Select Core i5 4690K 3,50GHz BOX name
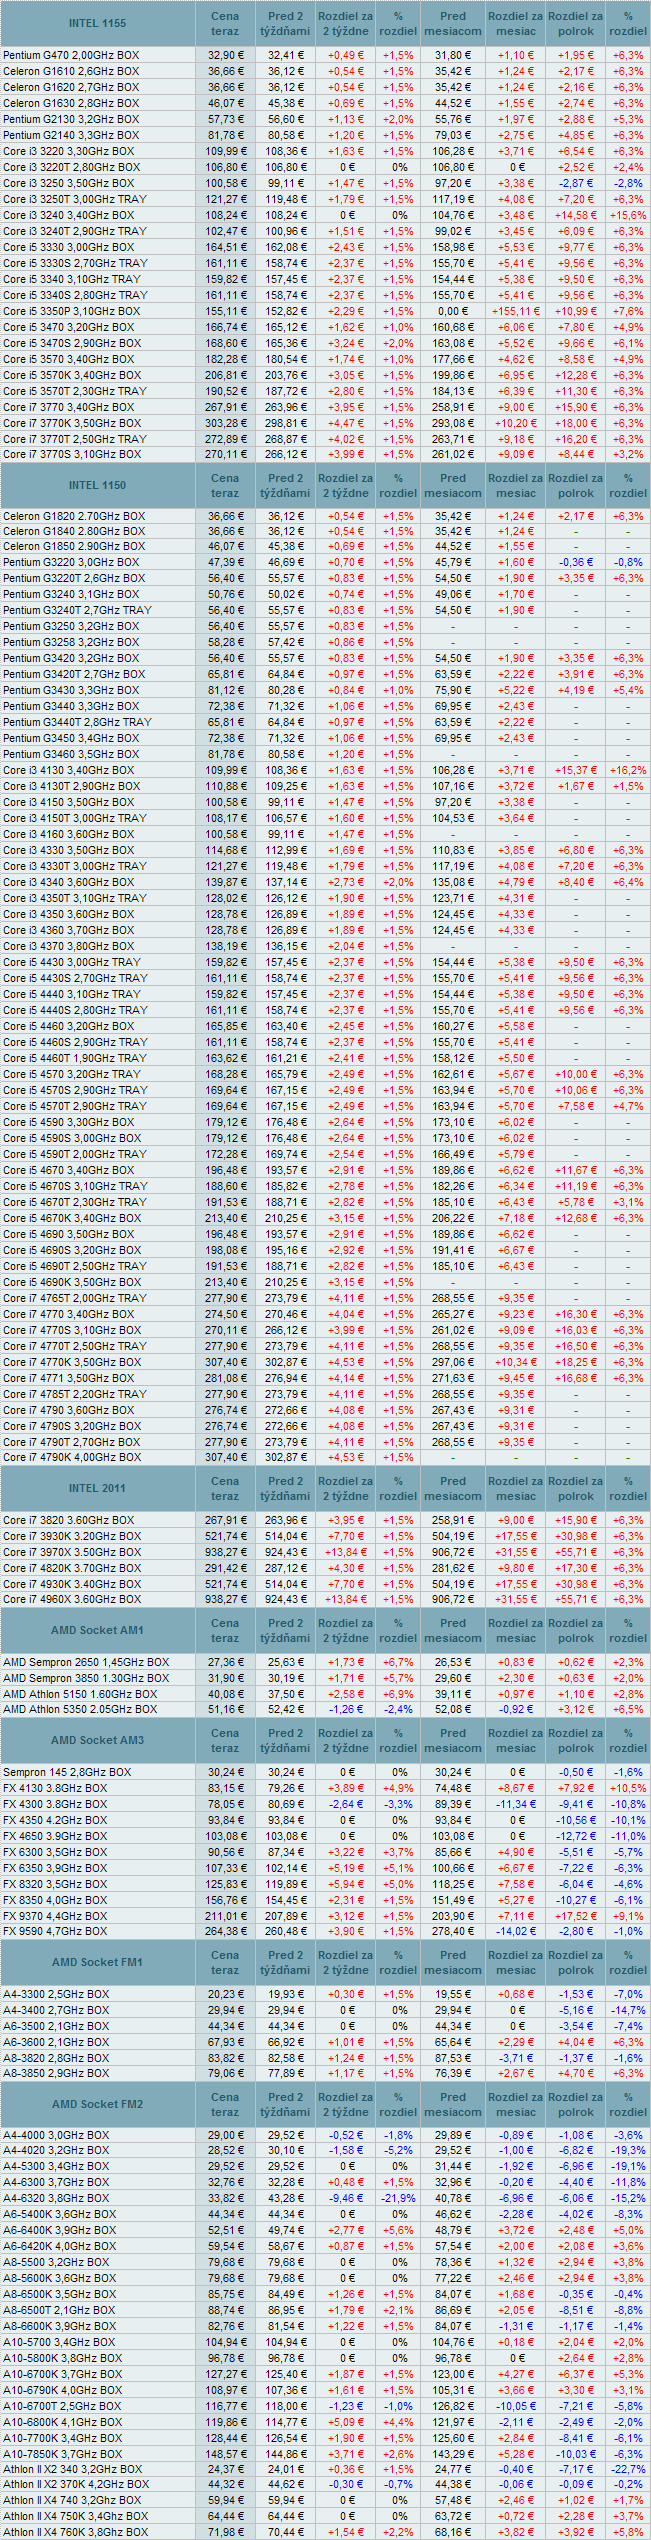Image resolution: width=651 pixels, height=2540 pixels. pos(72,1282)
